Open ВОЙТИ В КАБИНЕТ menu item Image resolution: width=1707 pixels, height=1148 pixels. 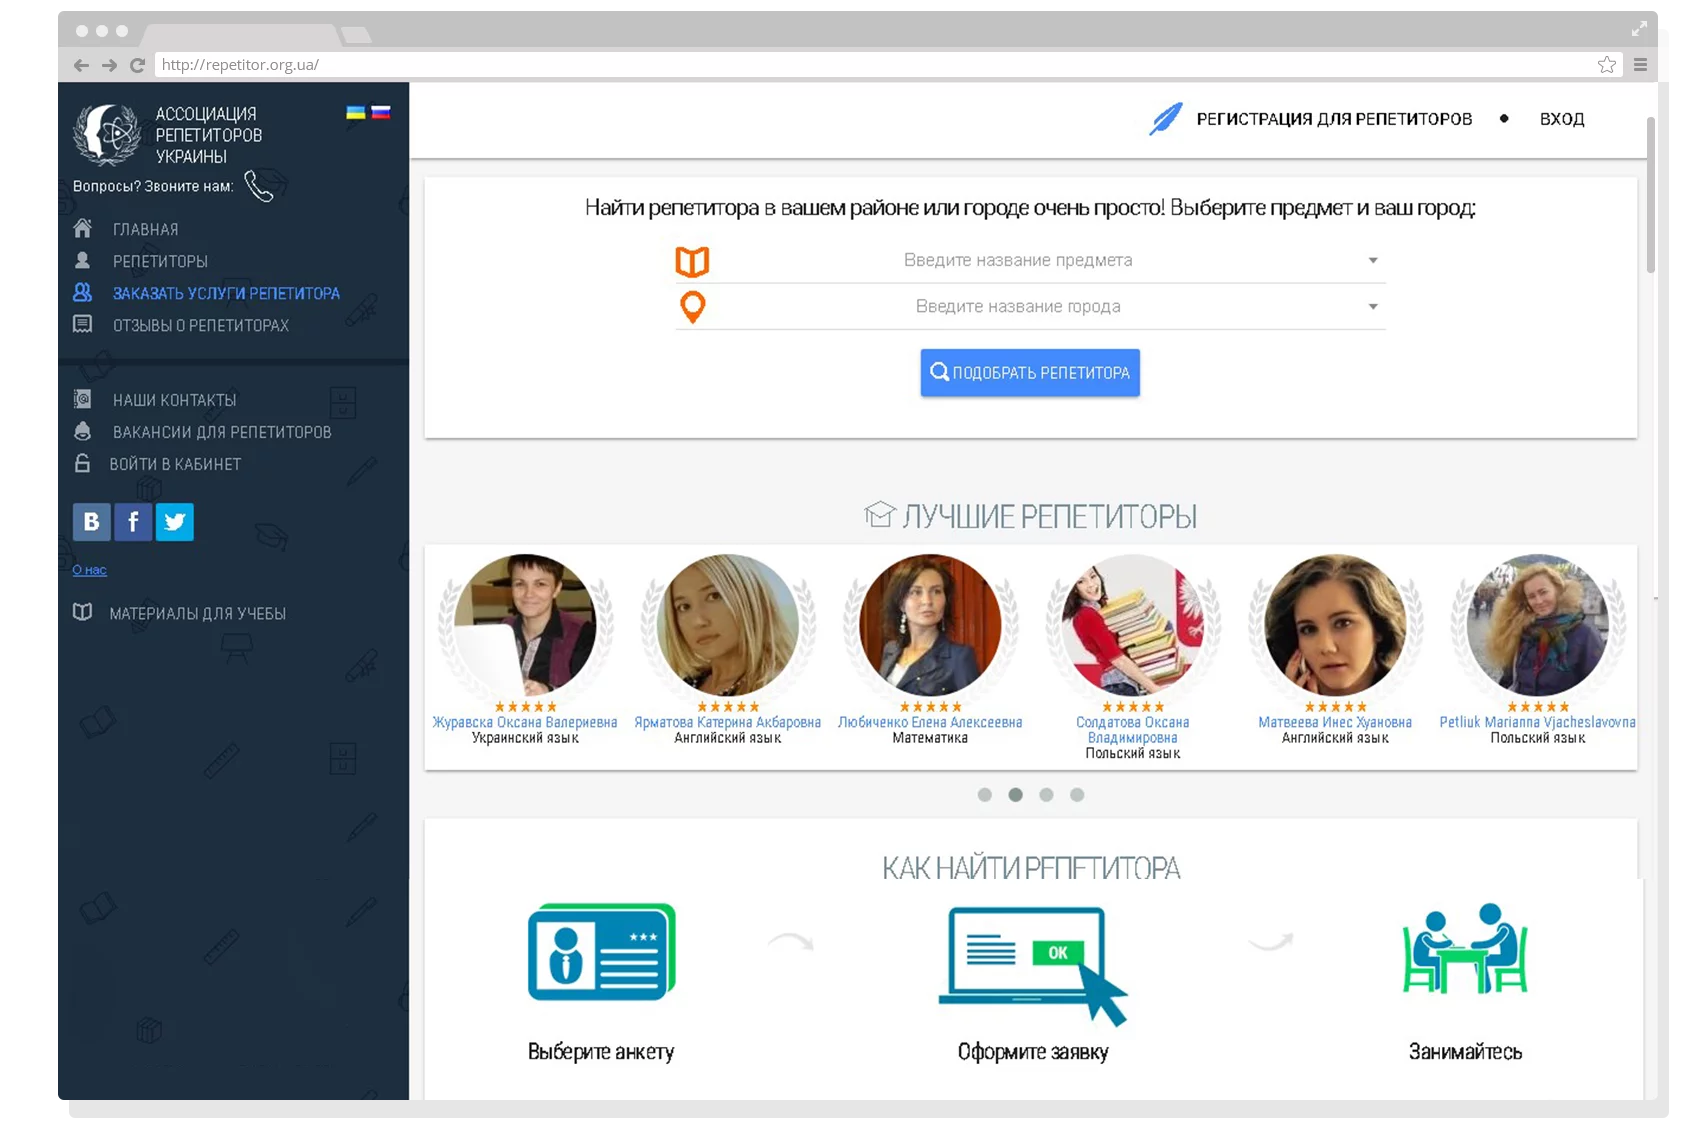176,464
